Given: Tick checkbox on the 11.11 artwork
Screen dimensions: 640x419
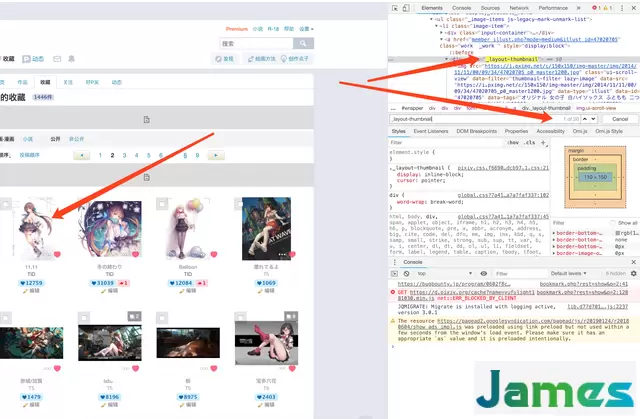Looking at the screenshot, I should [5, 204].
